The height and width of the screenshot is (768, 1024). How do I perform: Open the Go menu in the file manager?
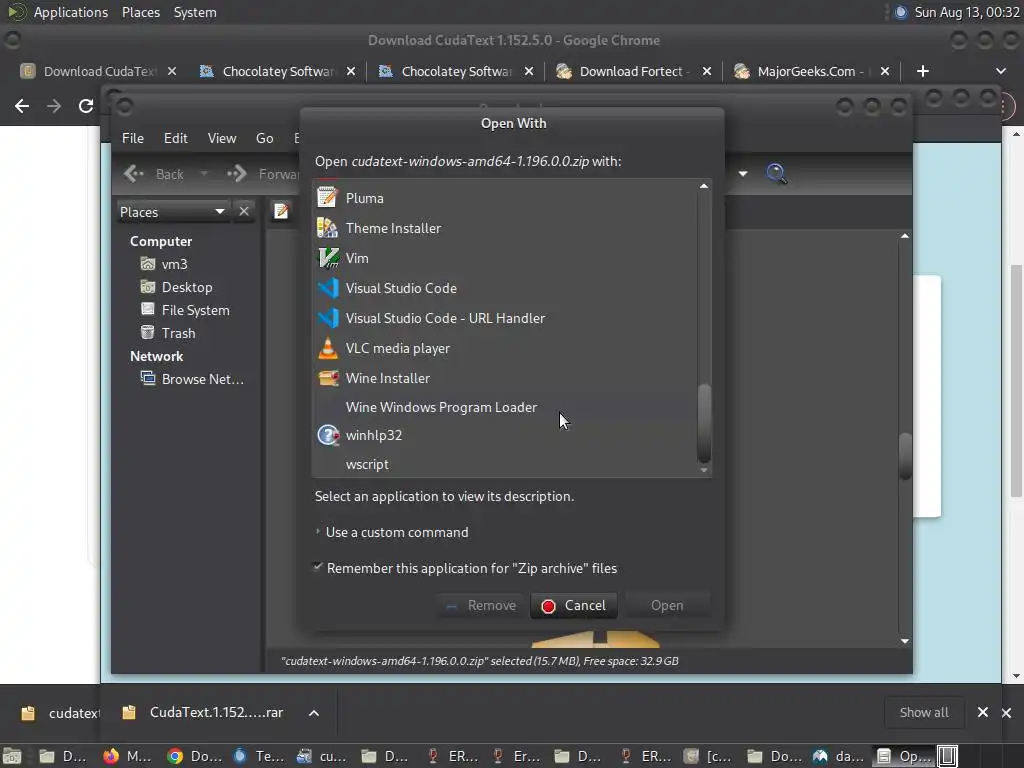click(264, 138)
